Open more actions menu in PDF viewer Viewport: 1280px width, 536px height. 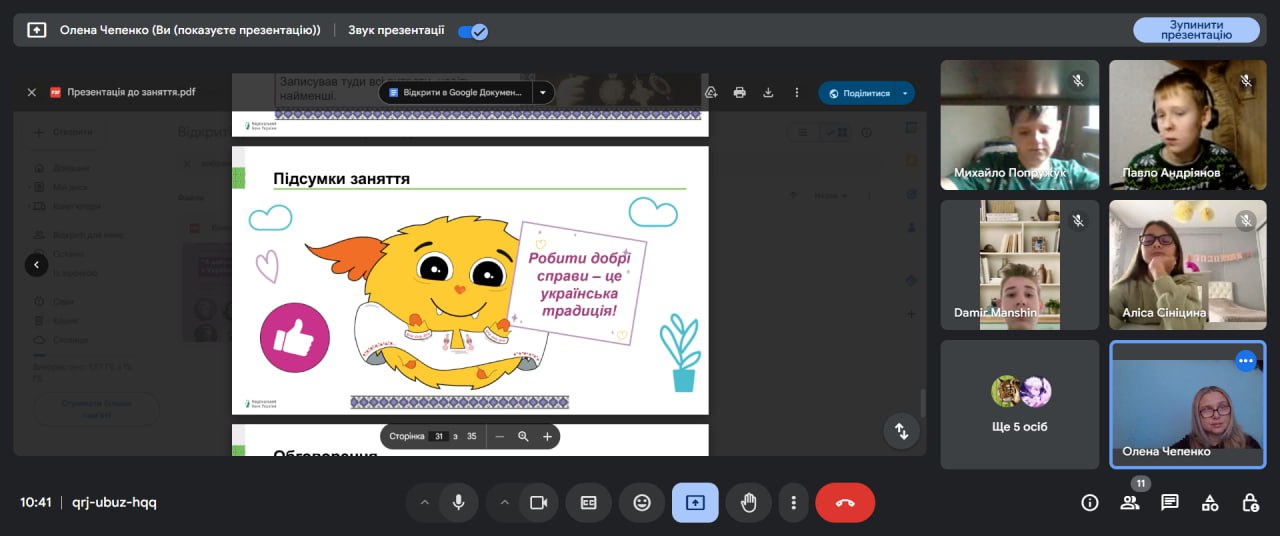pyautogui.click(x=797, y=92)
